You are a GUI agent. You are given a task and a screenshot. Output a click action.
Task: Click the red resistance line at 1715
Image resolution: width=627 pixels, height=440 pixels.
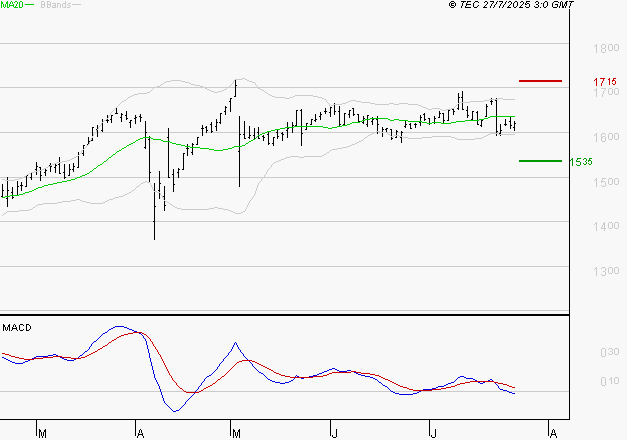point(540,81)
